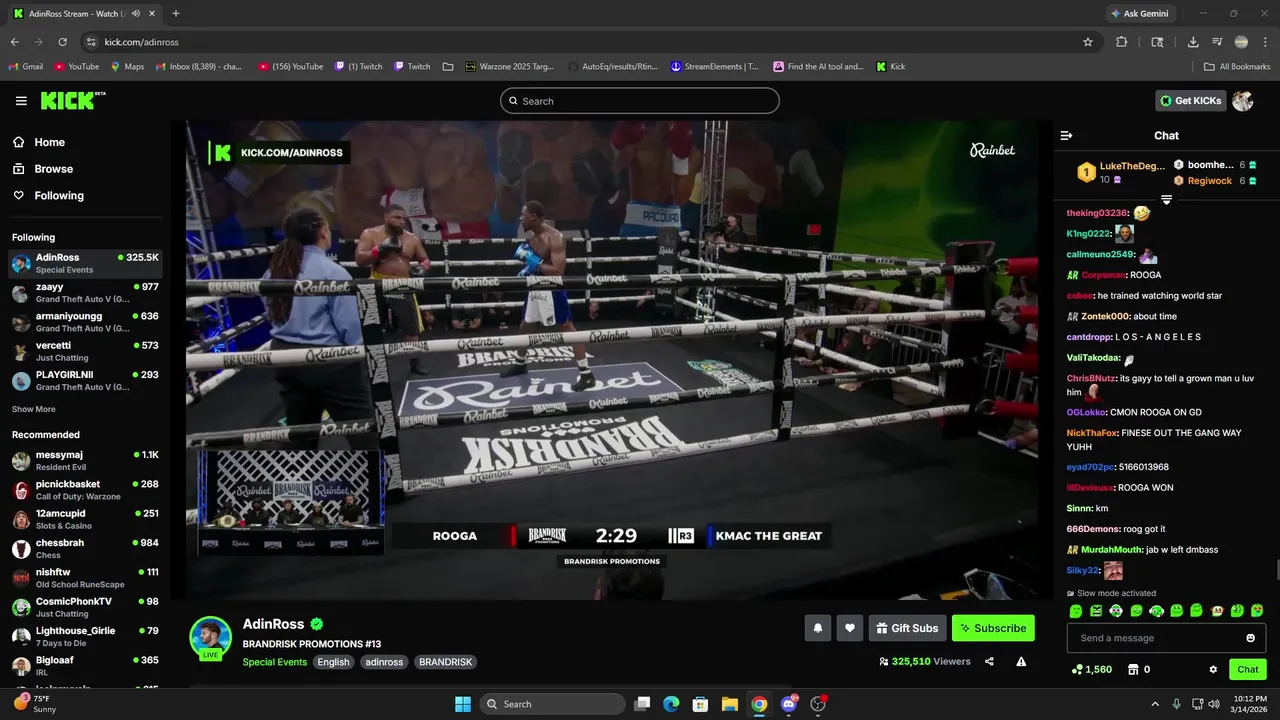The height and width of the screenshot is (720, 1280).
Task: Click the channel points 1,560 icon
Action: click(1076, 669)
